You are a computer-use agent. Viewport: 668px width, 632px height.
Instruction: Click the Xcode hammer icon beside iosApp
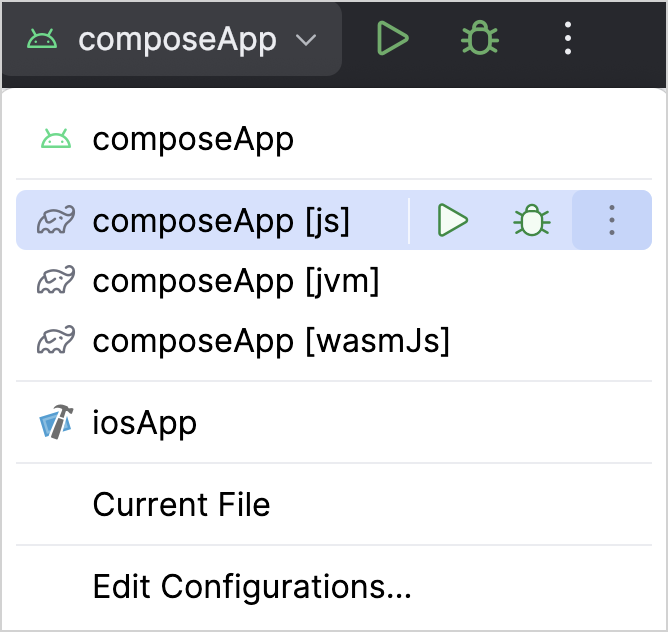[x=56, y=423]
